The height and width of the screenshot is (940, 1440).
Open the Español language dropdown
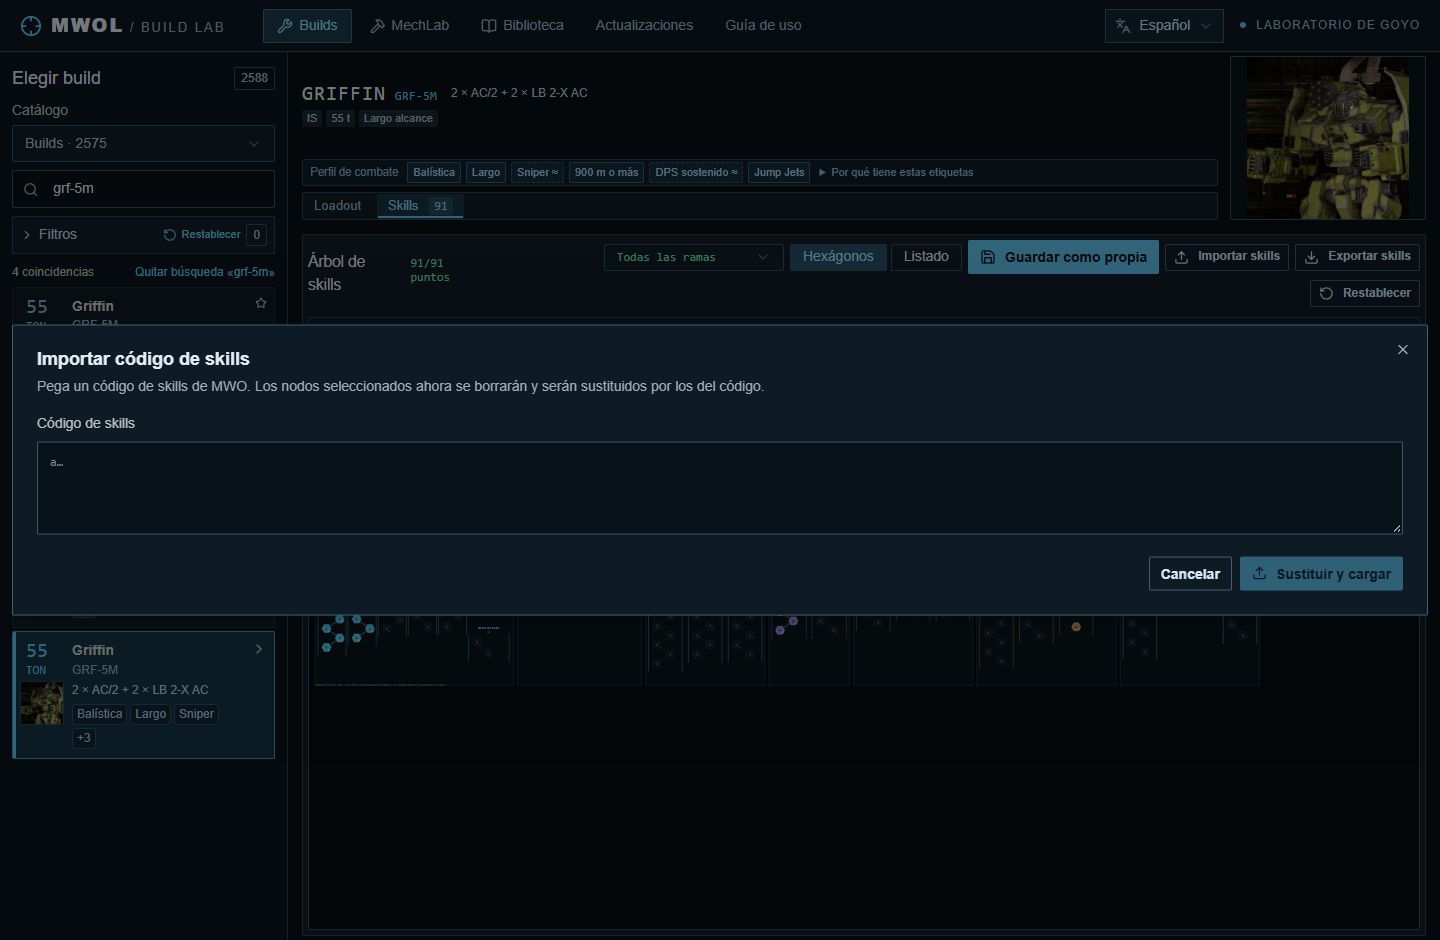(x=1164, y=26)
